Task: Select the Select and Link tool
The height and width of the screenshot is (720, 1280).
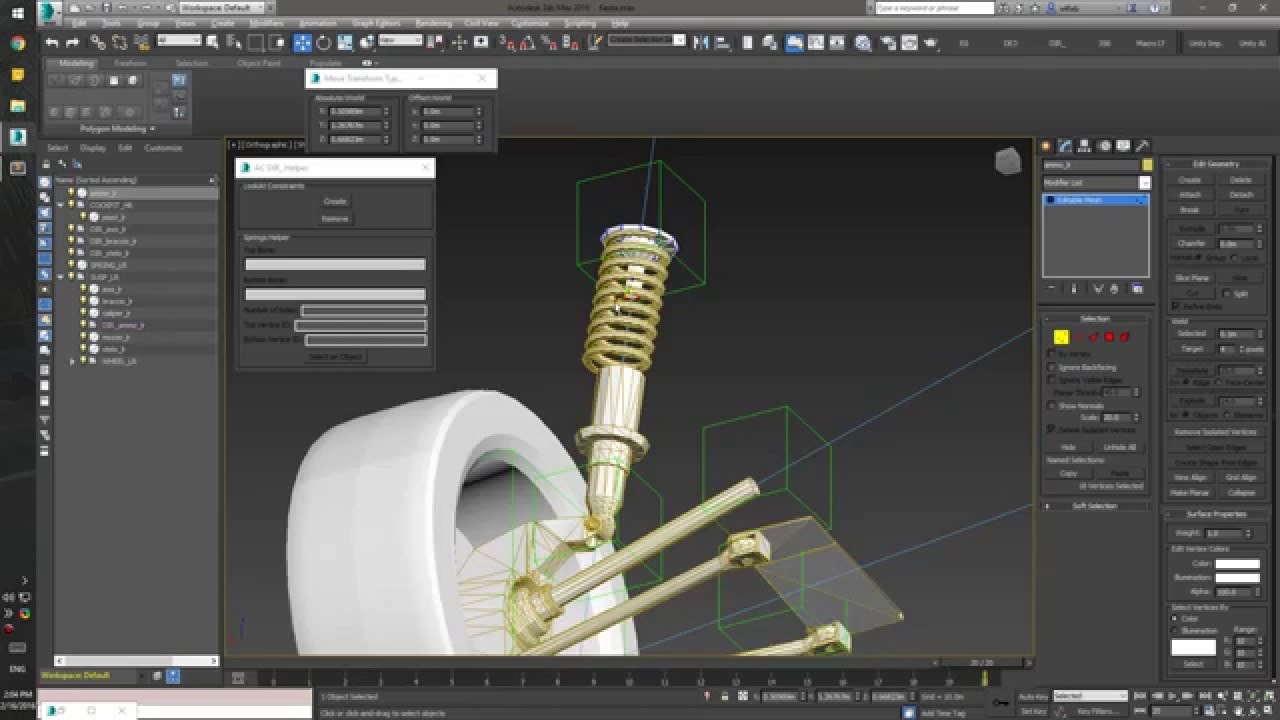Action: pos(98,43)
